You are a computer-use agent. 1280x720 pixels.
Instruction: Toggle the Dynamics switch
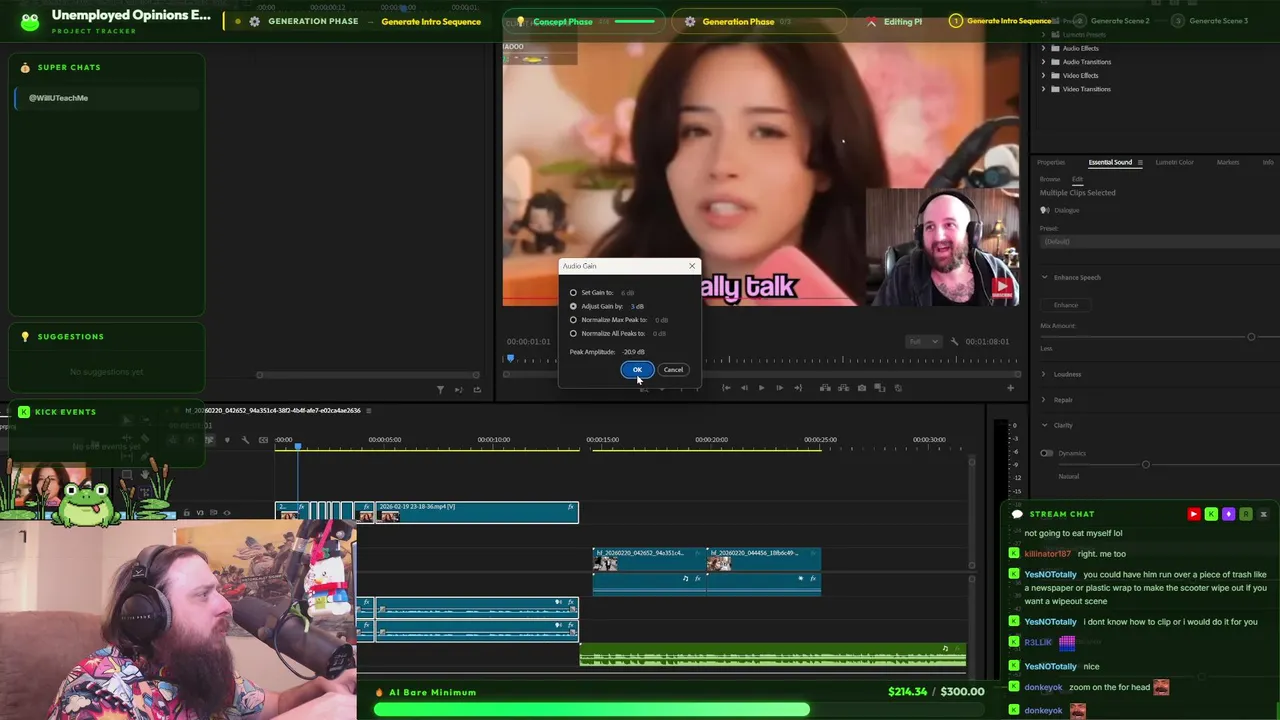pos(1047,453)
